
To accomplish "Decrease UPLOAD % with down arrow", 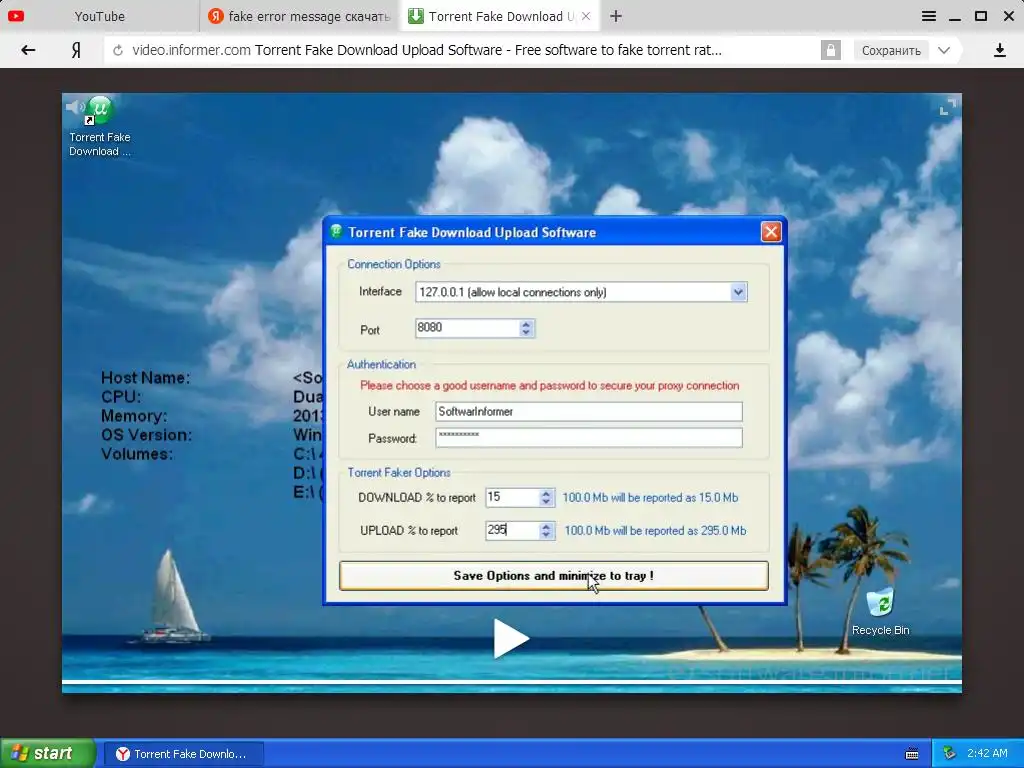I will [x=546, y=535].
